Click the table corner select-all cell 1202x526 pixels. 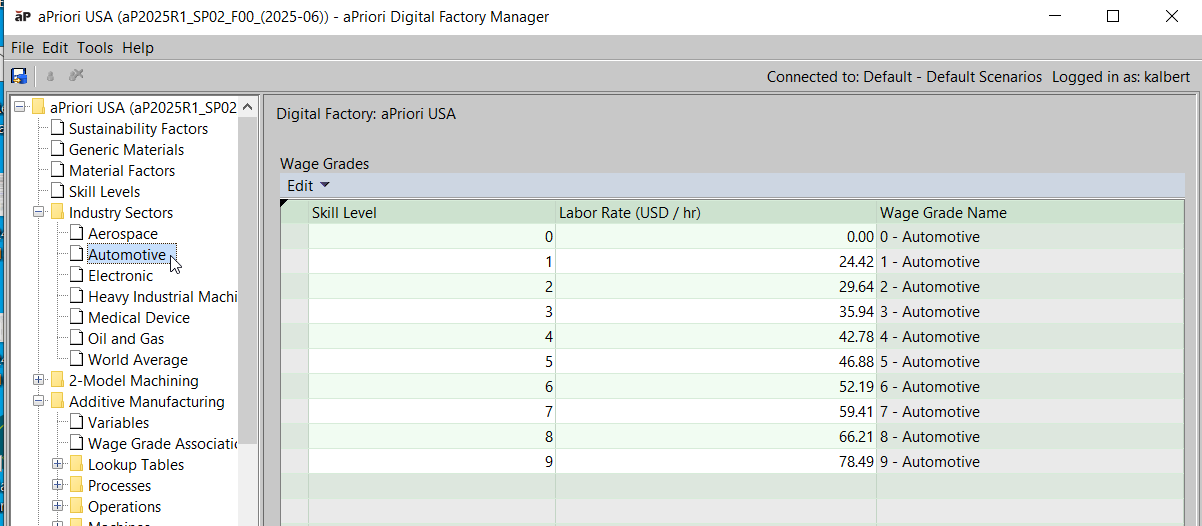click(294, 212)
